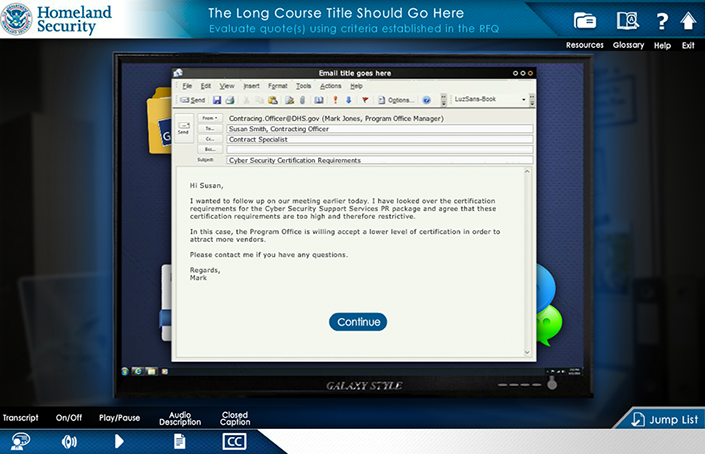
Task: Toggle Closed Caption CC button
Action: coord(234,440)
